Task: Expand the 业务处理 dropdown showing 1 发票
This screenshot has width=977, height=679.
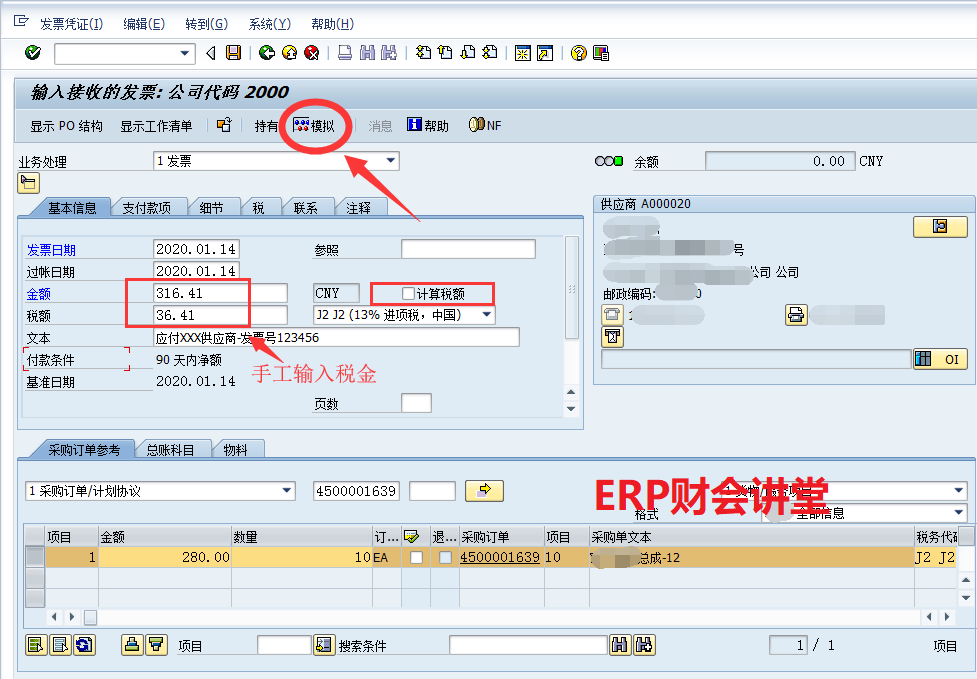Action: (x=391, y=161)
